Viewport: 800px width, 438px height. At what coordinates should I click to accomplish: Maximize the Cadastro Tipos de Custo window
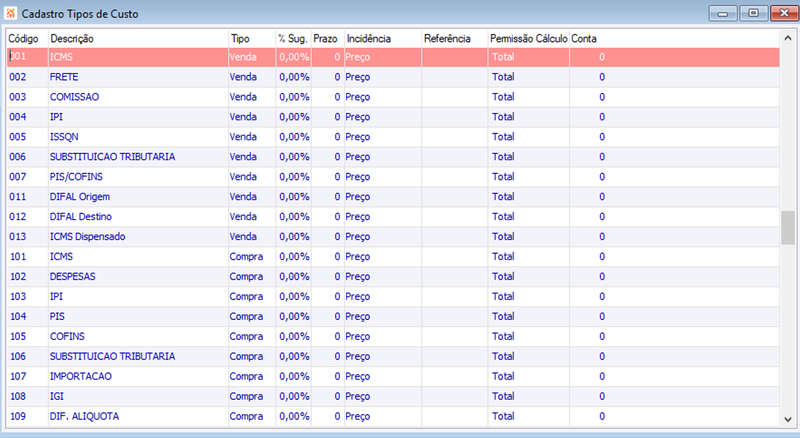click(x=754, y=13)
